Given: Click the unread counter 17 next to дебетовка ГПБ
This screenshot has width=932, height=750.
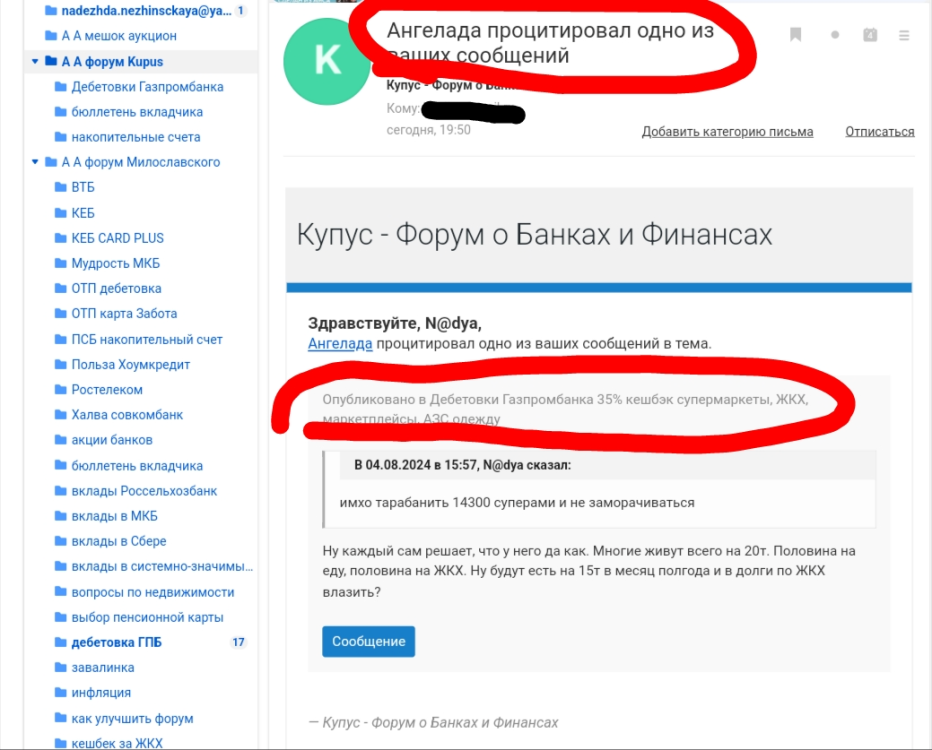Looking at the screenshot, I should (237, 642).
